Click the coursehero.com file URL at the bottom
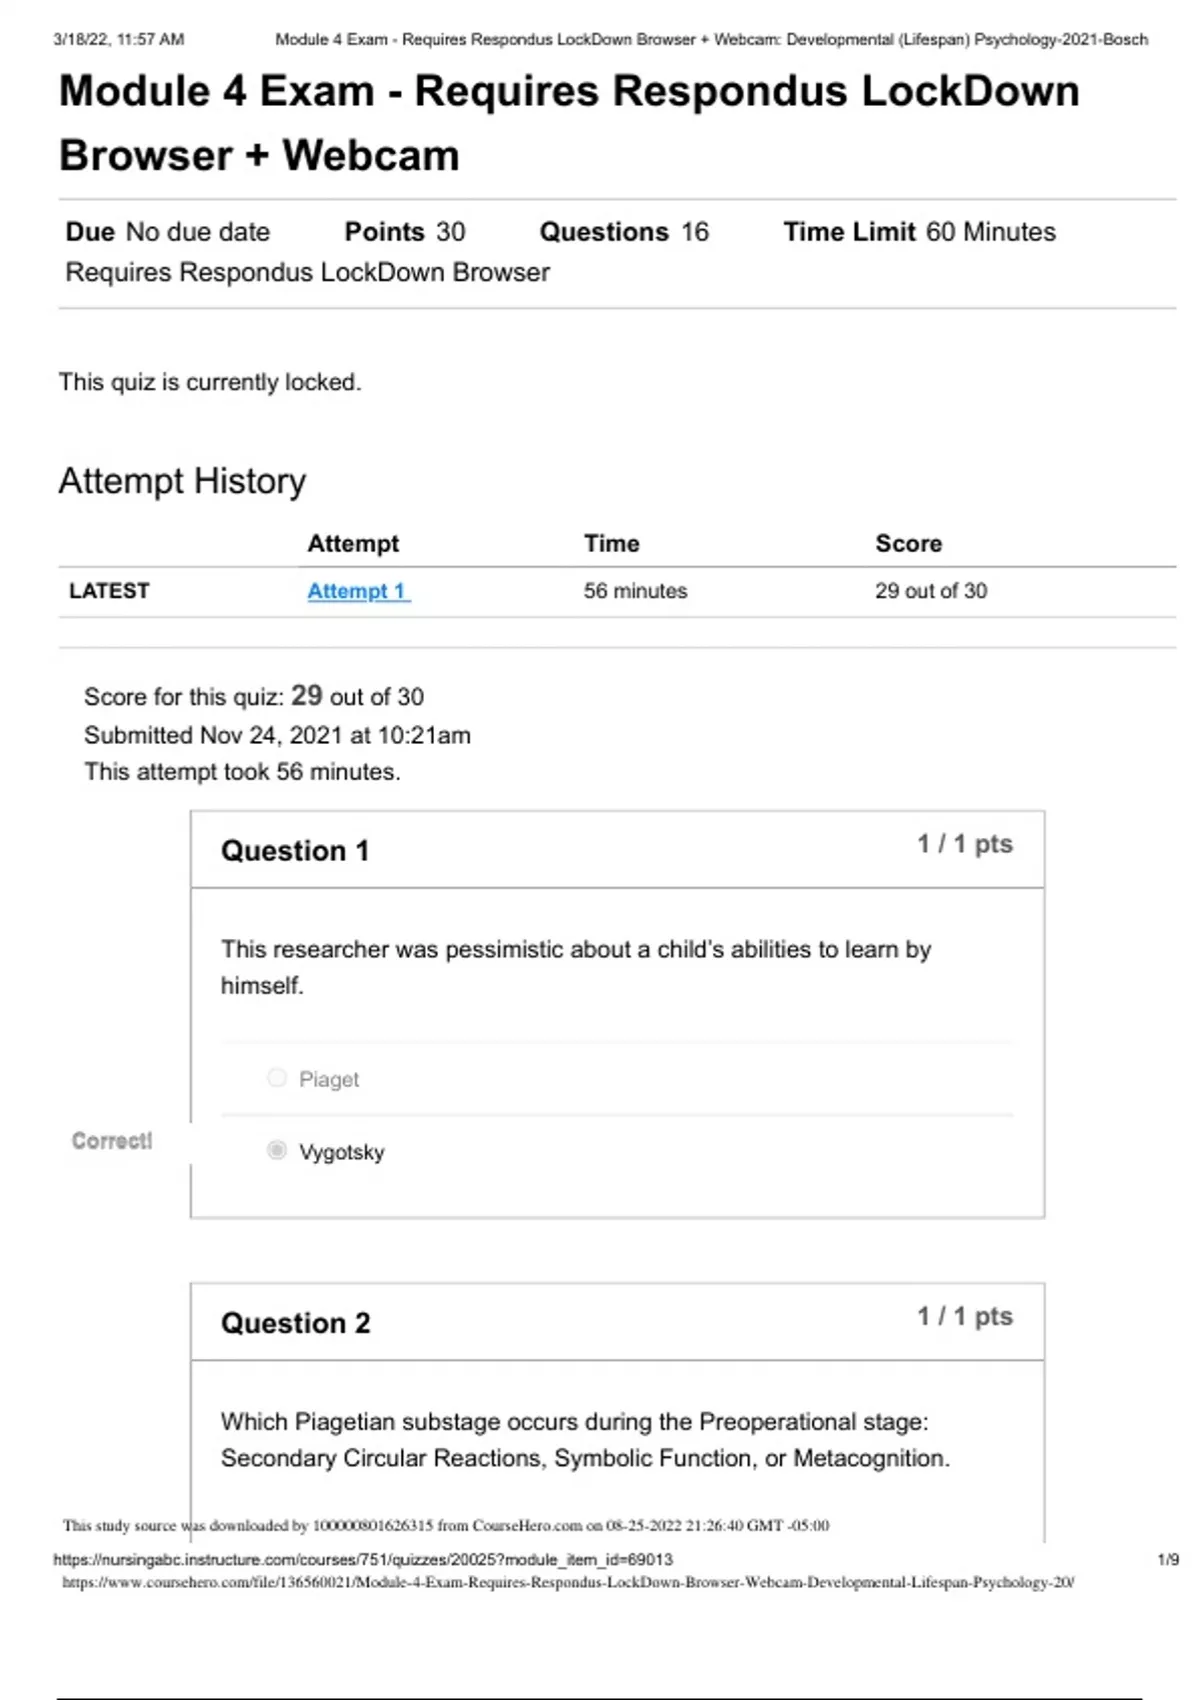1200x1700 pixels. click(567, 1583)
